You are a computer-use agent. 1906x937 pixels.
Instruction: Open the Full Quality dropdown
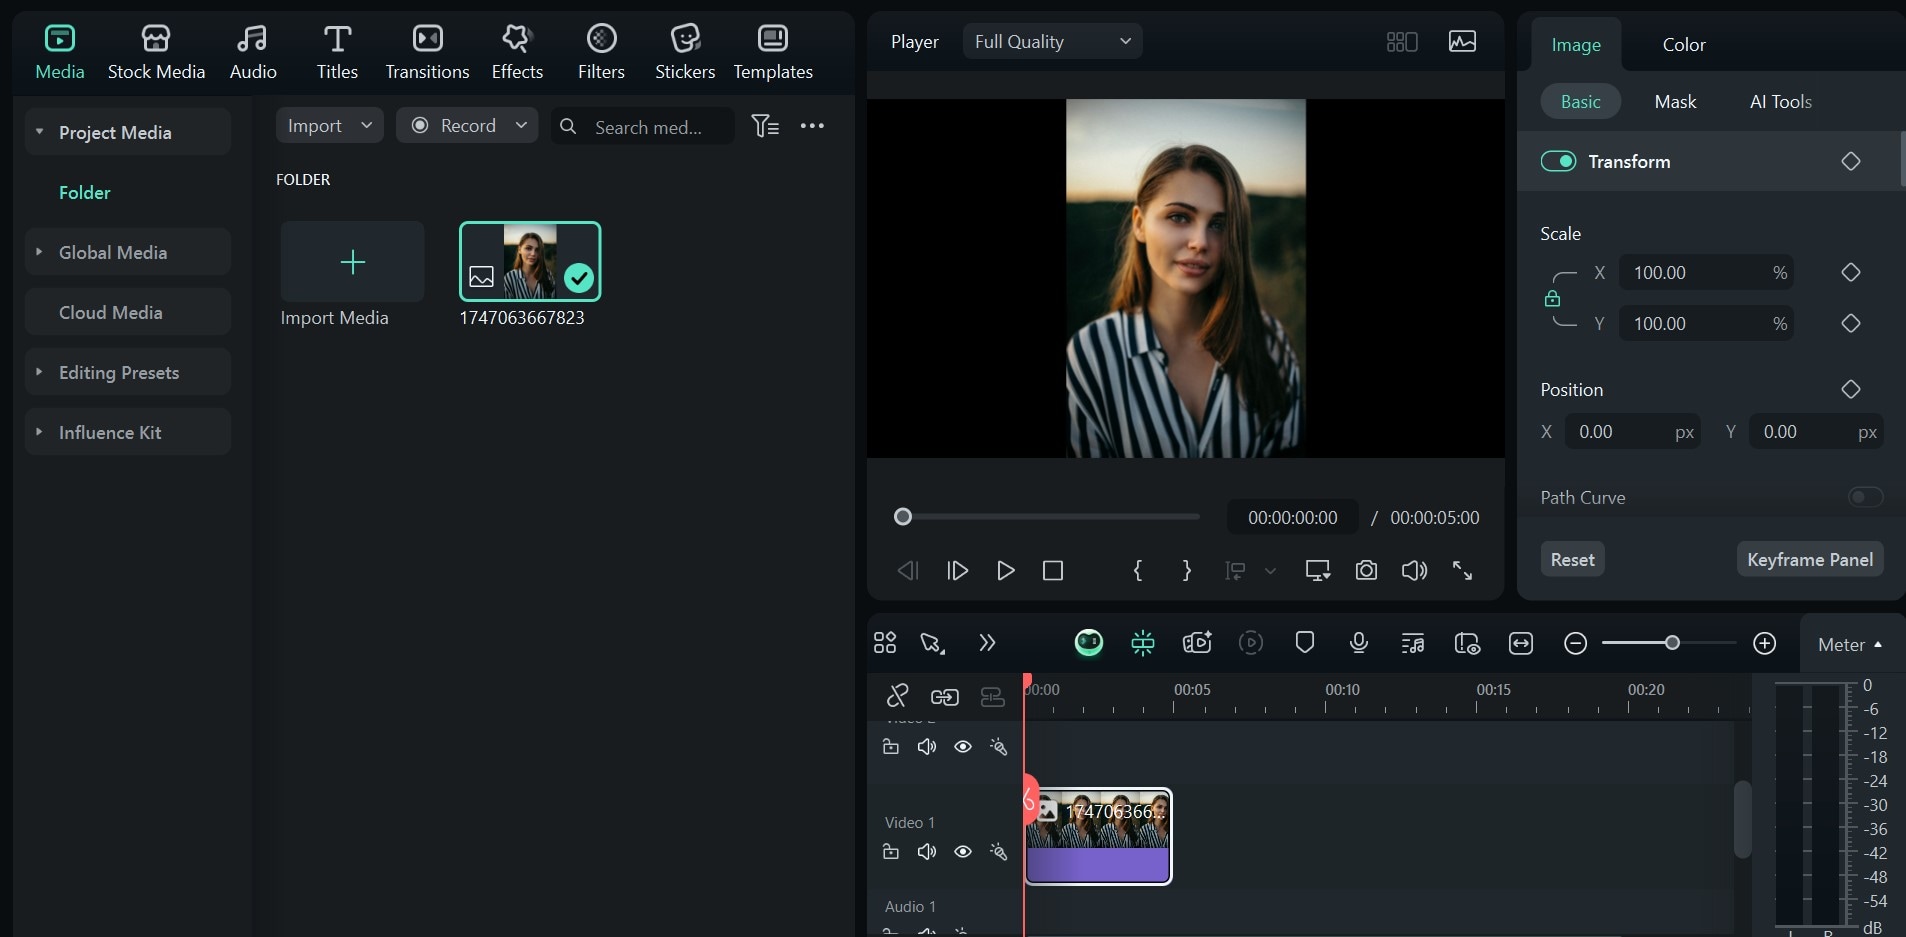pyautogui.click(x=1052, y=41)
